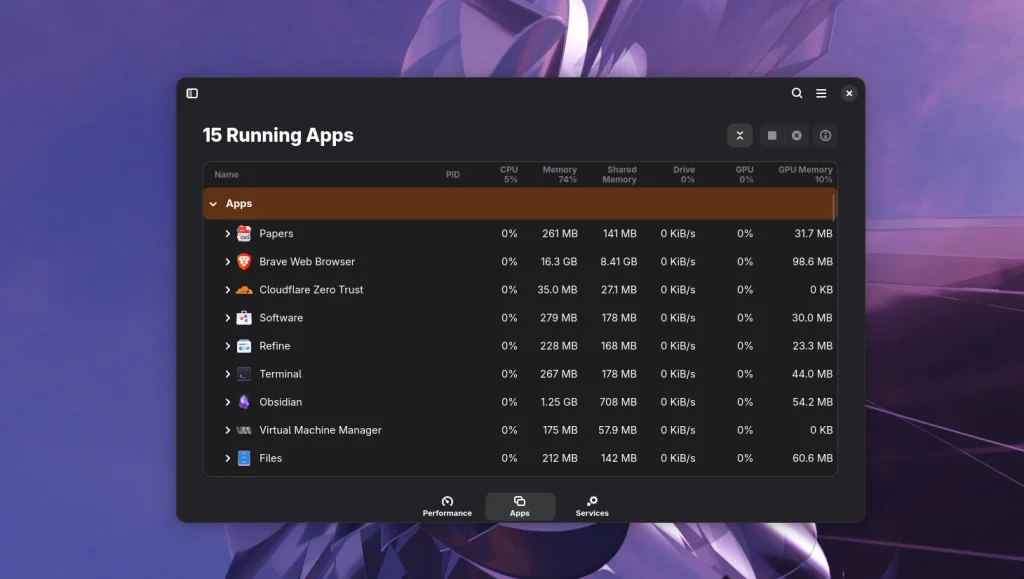This screenshot has width=1024, height=579.
Task: Expand the Virtual Machine Manager row
Action: pos(228,430)
